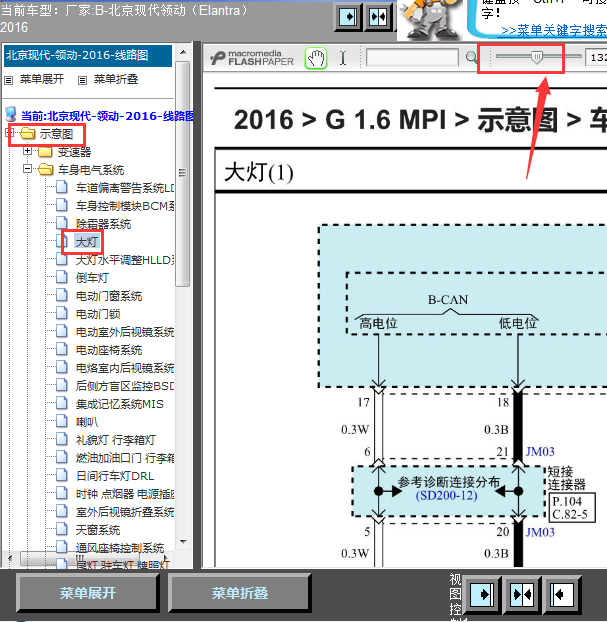
Task: Open 日间行车灯DRL document
Action: (115, 476)
